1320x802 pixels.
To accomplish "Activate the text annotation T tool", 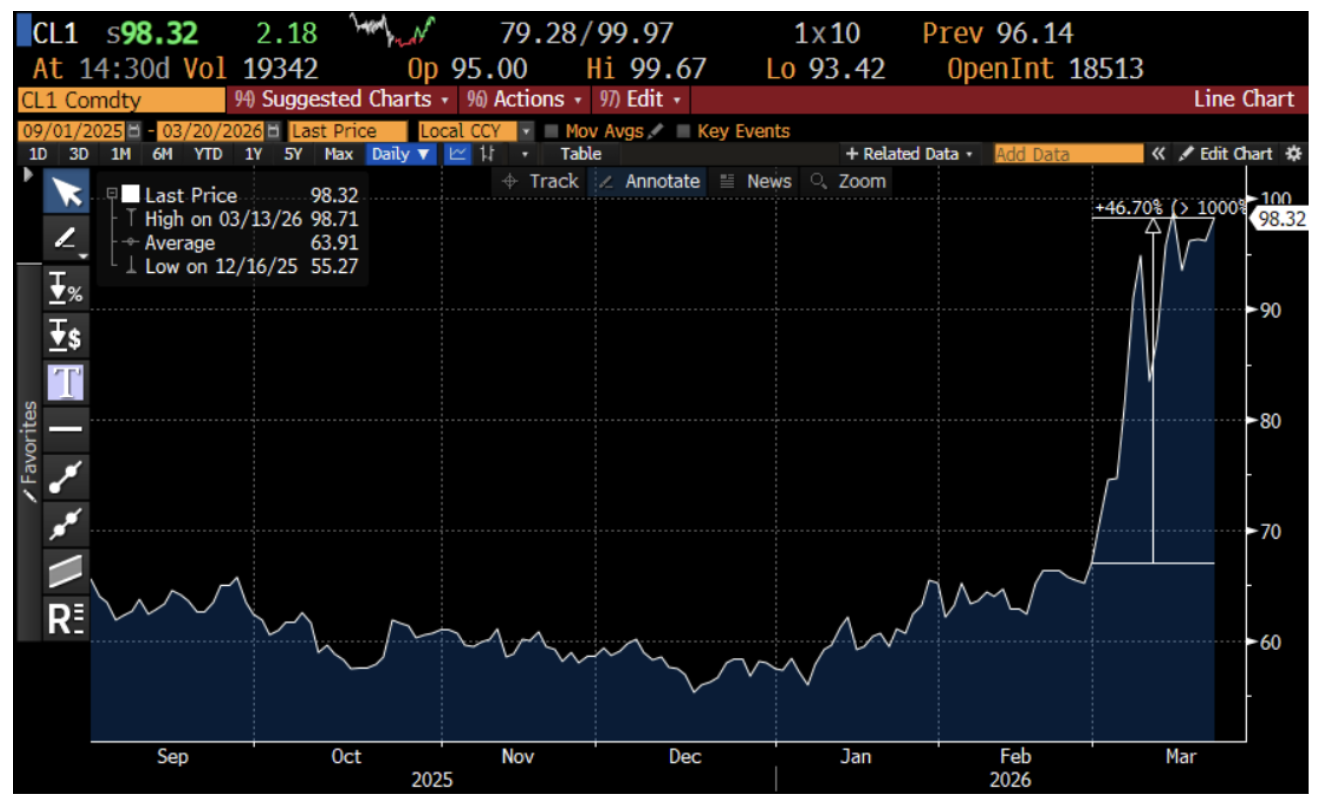I will [66, 383].
